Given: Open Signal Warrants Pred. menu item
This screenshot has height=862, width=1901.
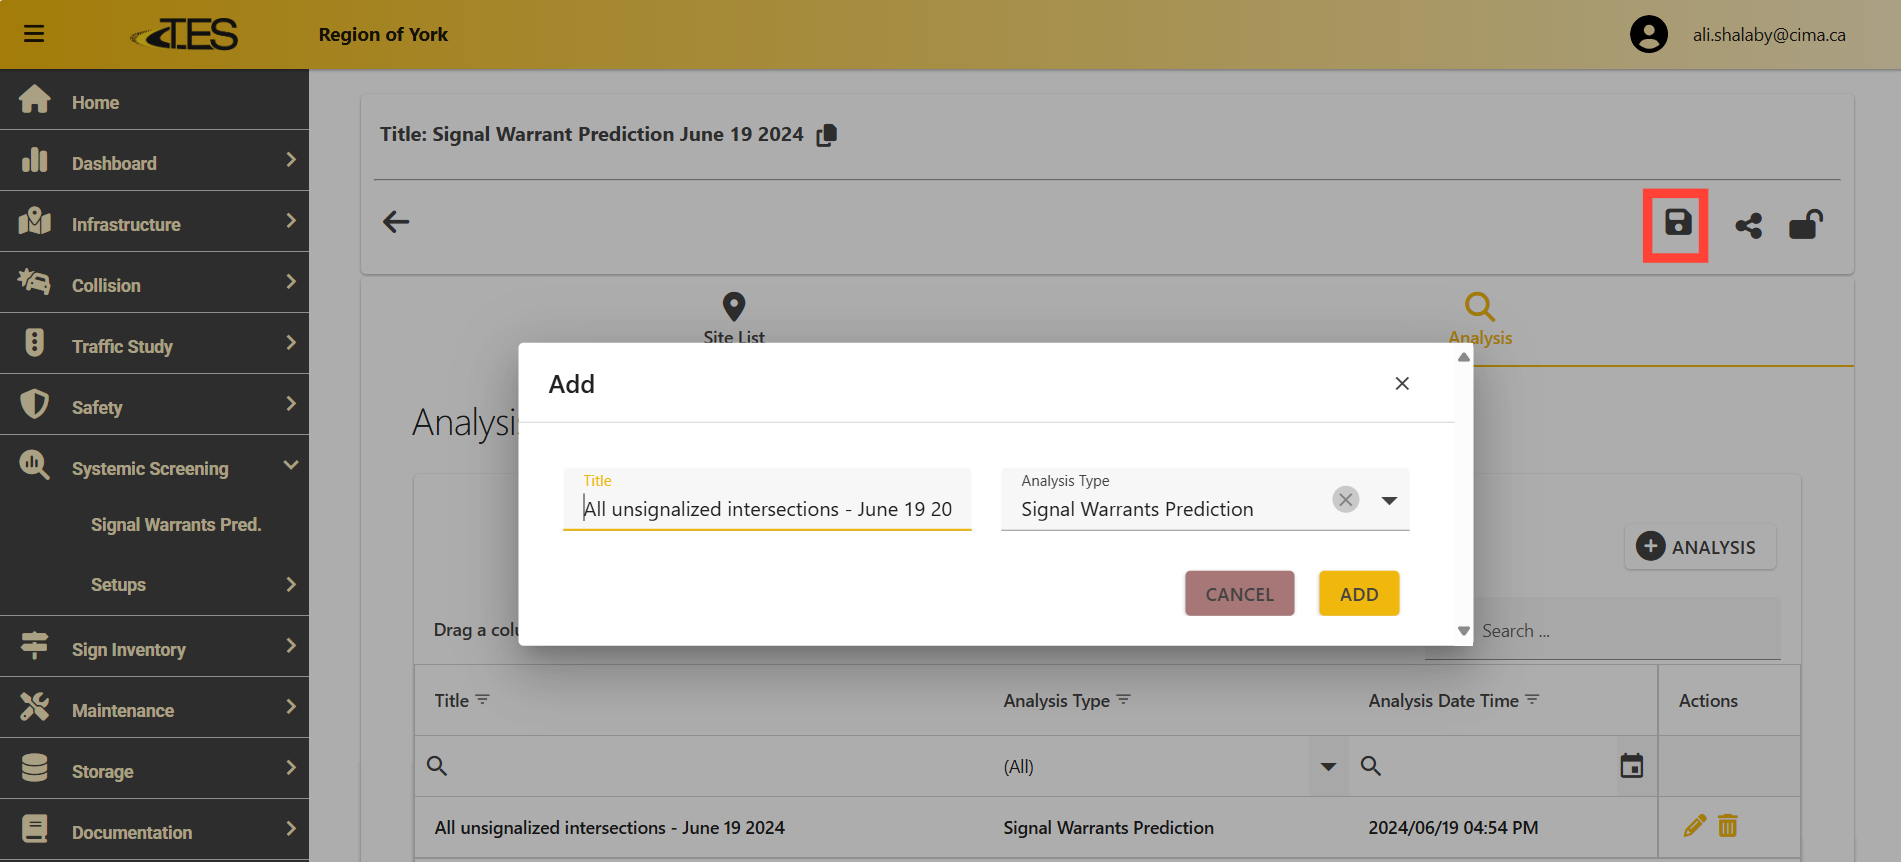Looking at the screenshot, I should coord(176,525).
